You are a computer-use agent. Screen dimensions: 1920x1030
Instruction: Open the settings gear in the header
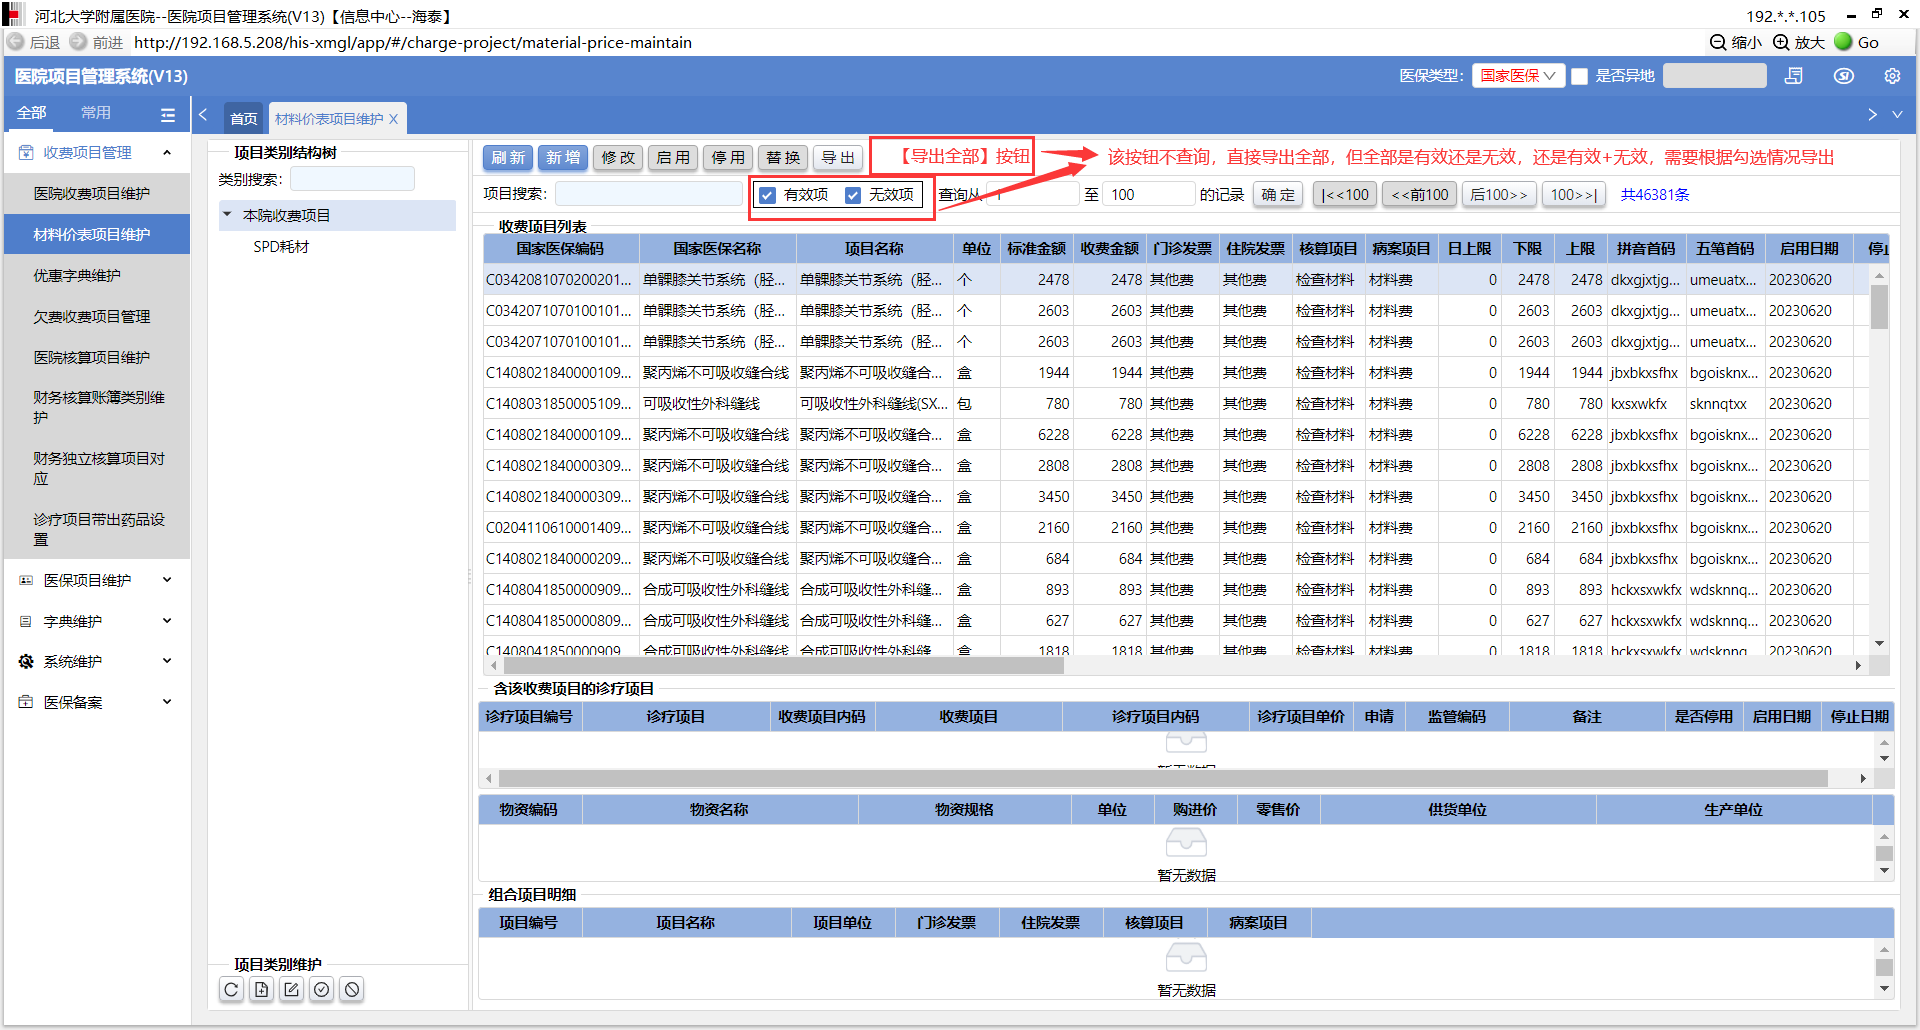(x=1891, y=76)
